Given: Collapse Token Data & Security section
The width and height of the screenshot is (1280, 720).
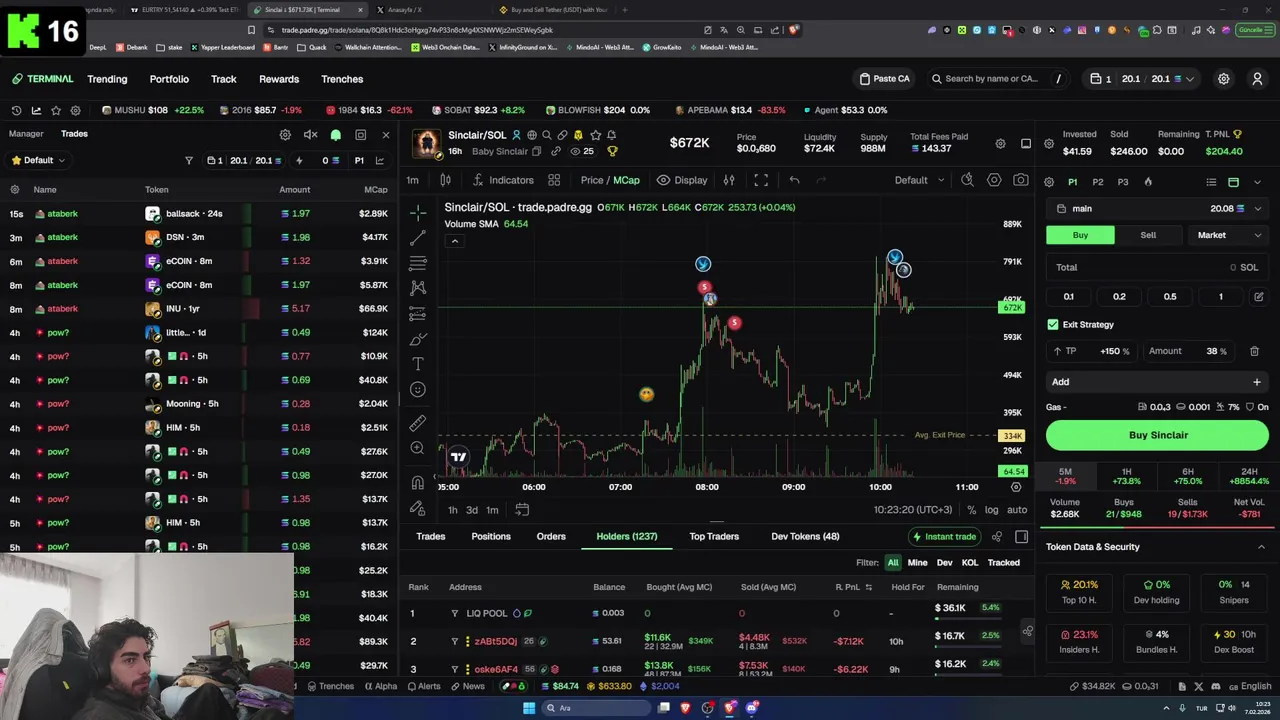Looking at the screenshot, I should click(1261, 547).
